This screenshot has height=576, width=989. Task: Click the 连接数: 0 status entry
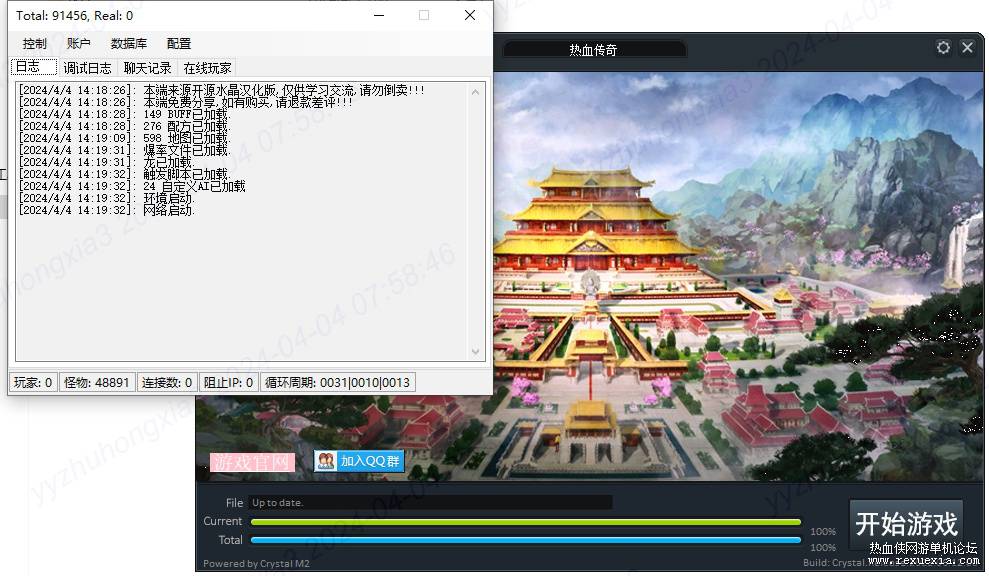tap(167, 382)
